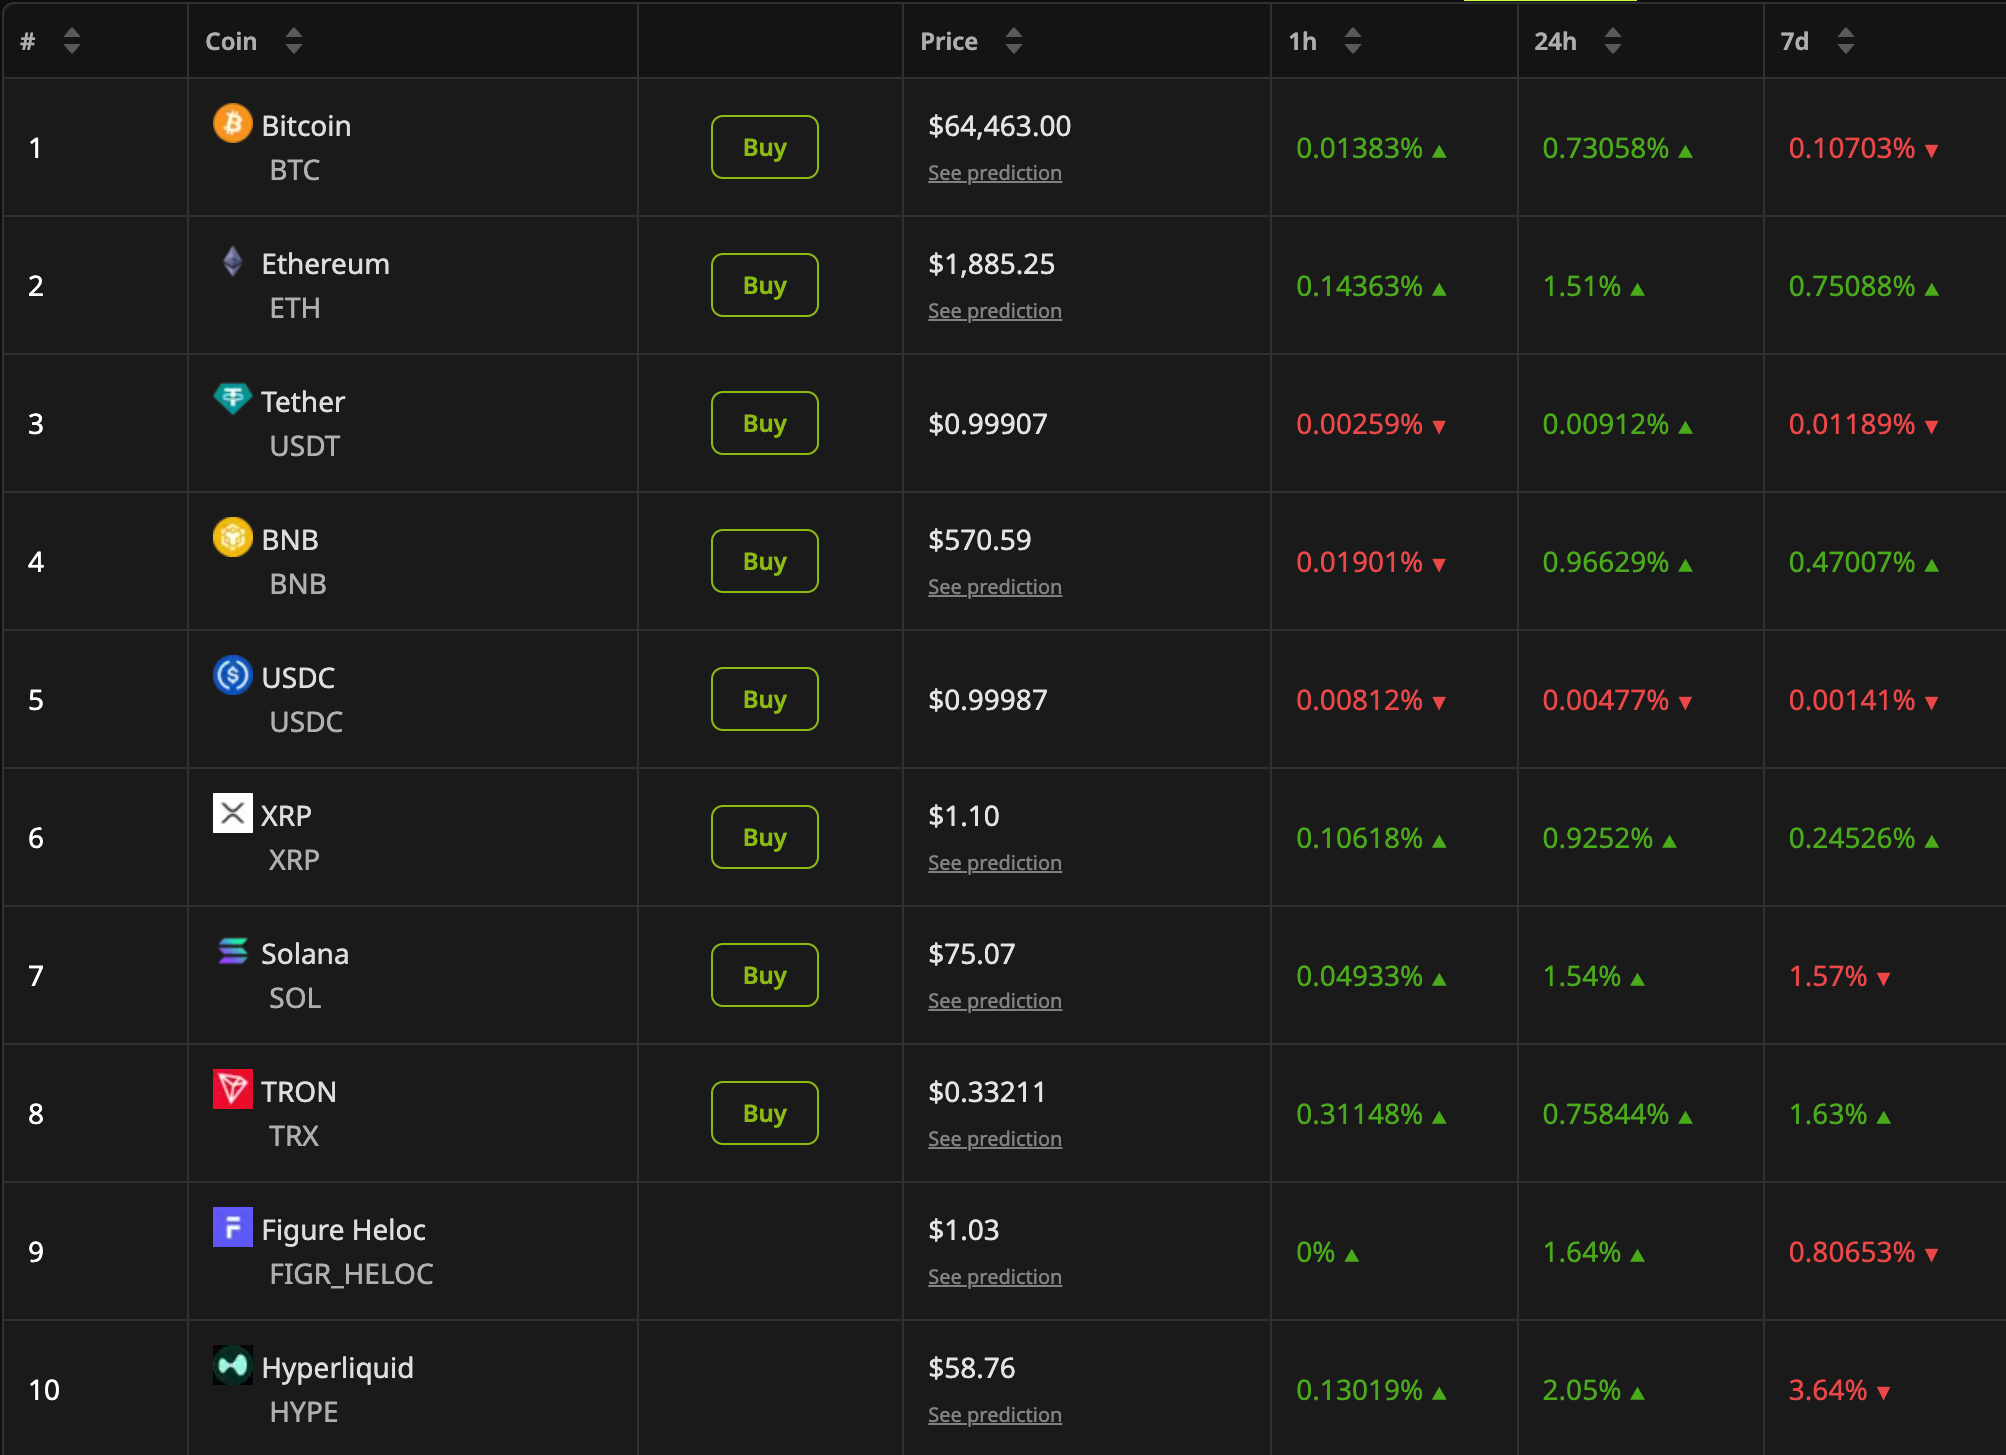Open See prediction link for Ethereum
Image resolution: width=2006 pixels, height=1455 pixels.
tap(995, 311)
